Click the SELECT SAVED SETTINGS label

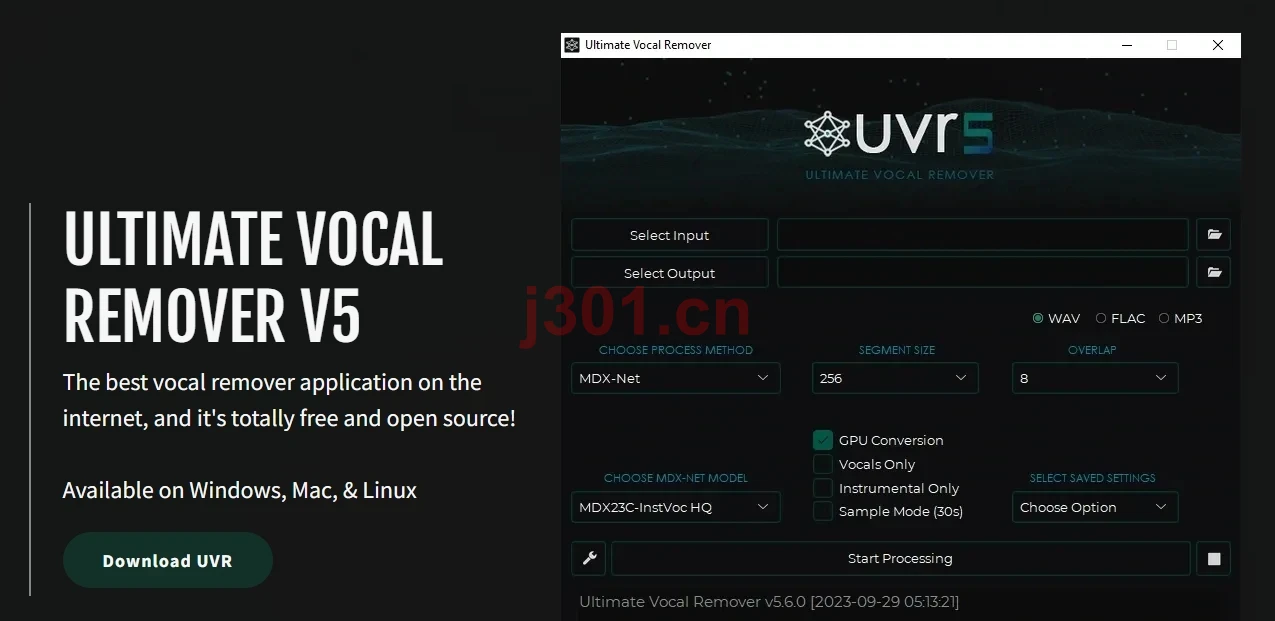1093,478
